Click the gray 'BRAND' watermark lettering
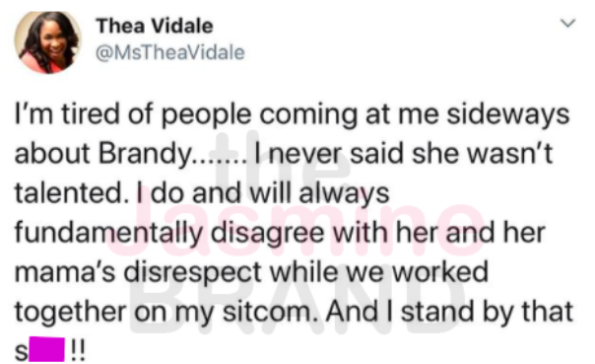Screen dimensions: 595x364 298,307
